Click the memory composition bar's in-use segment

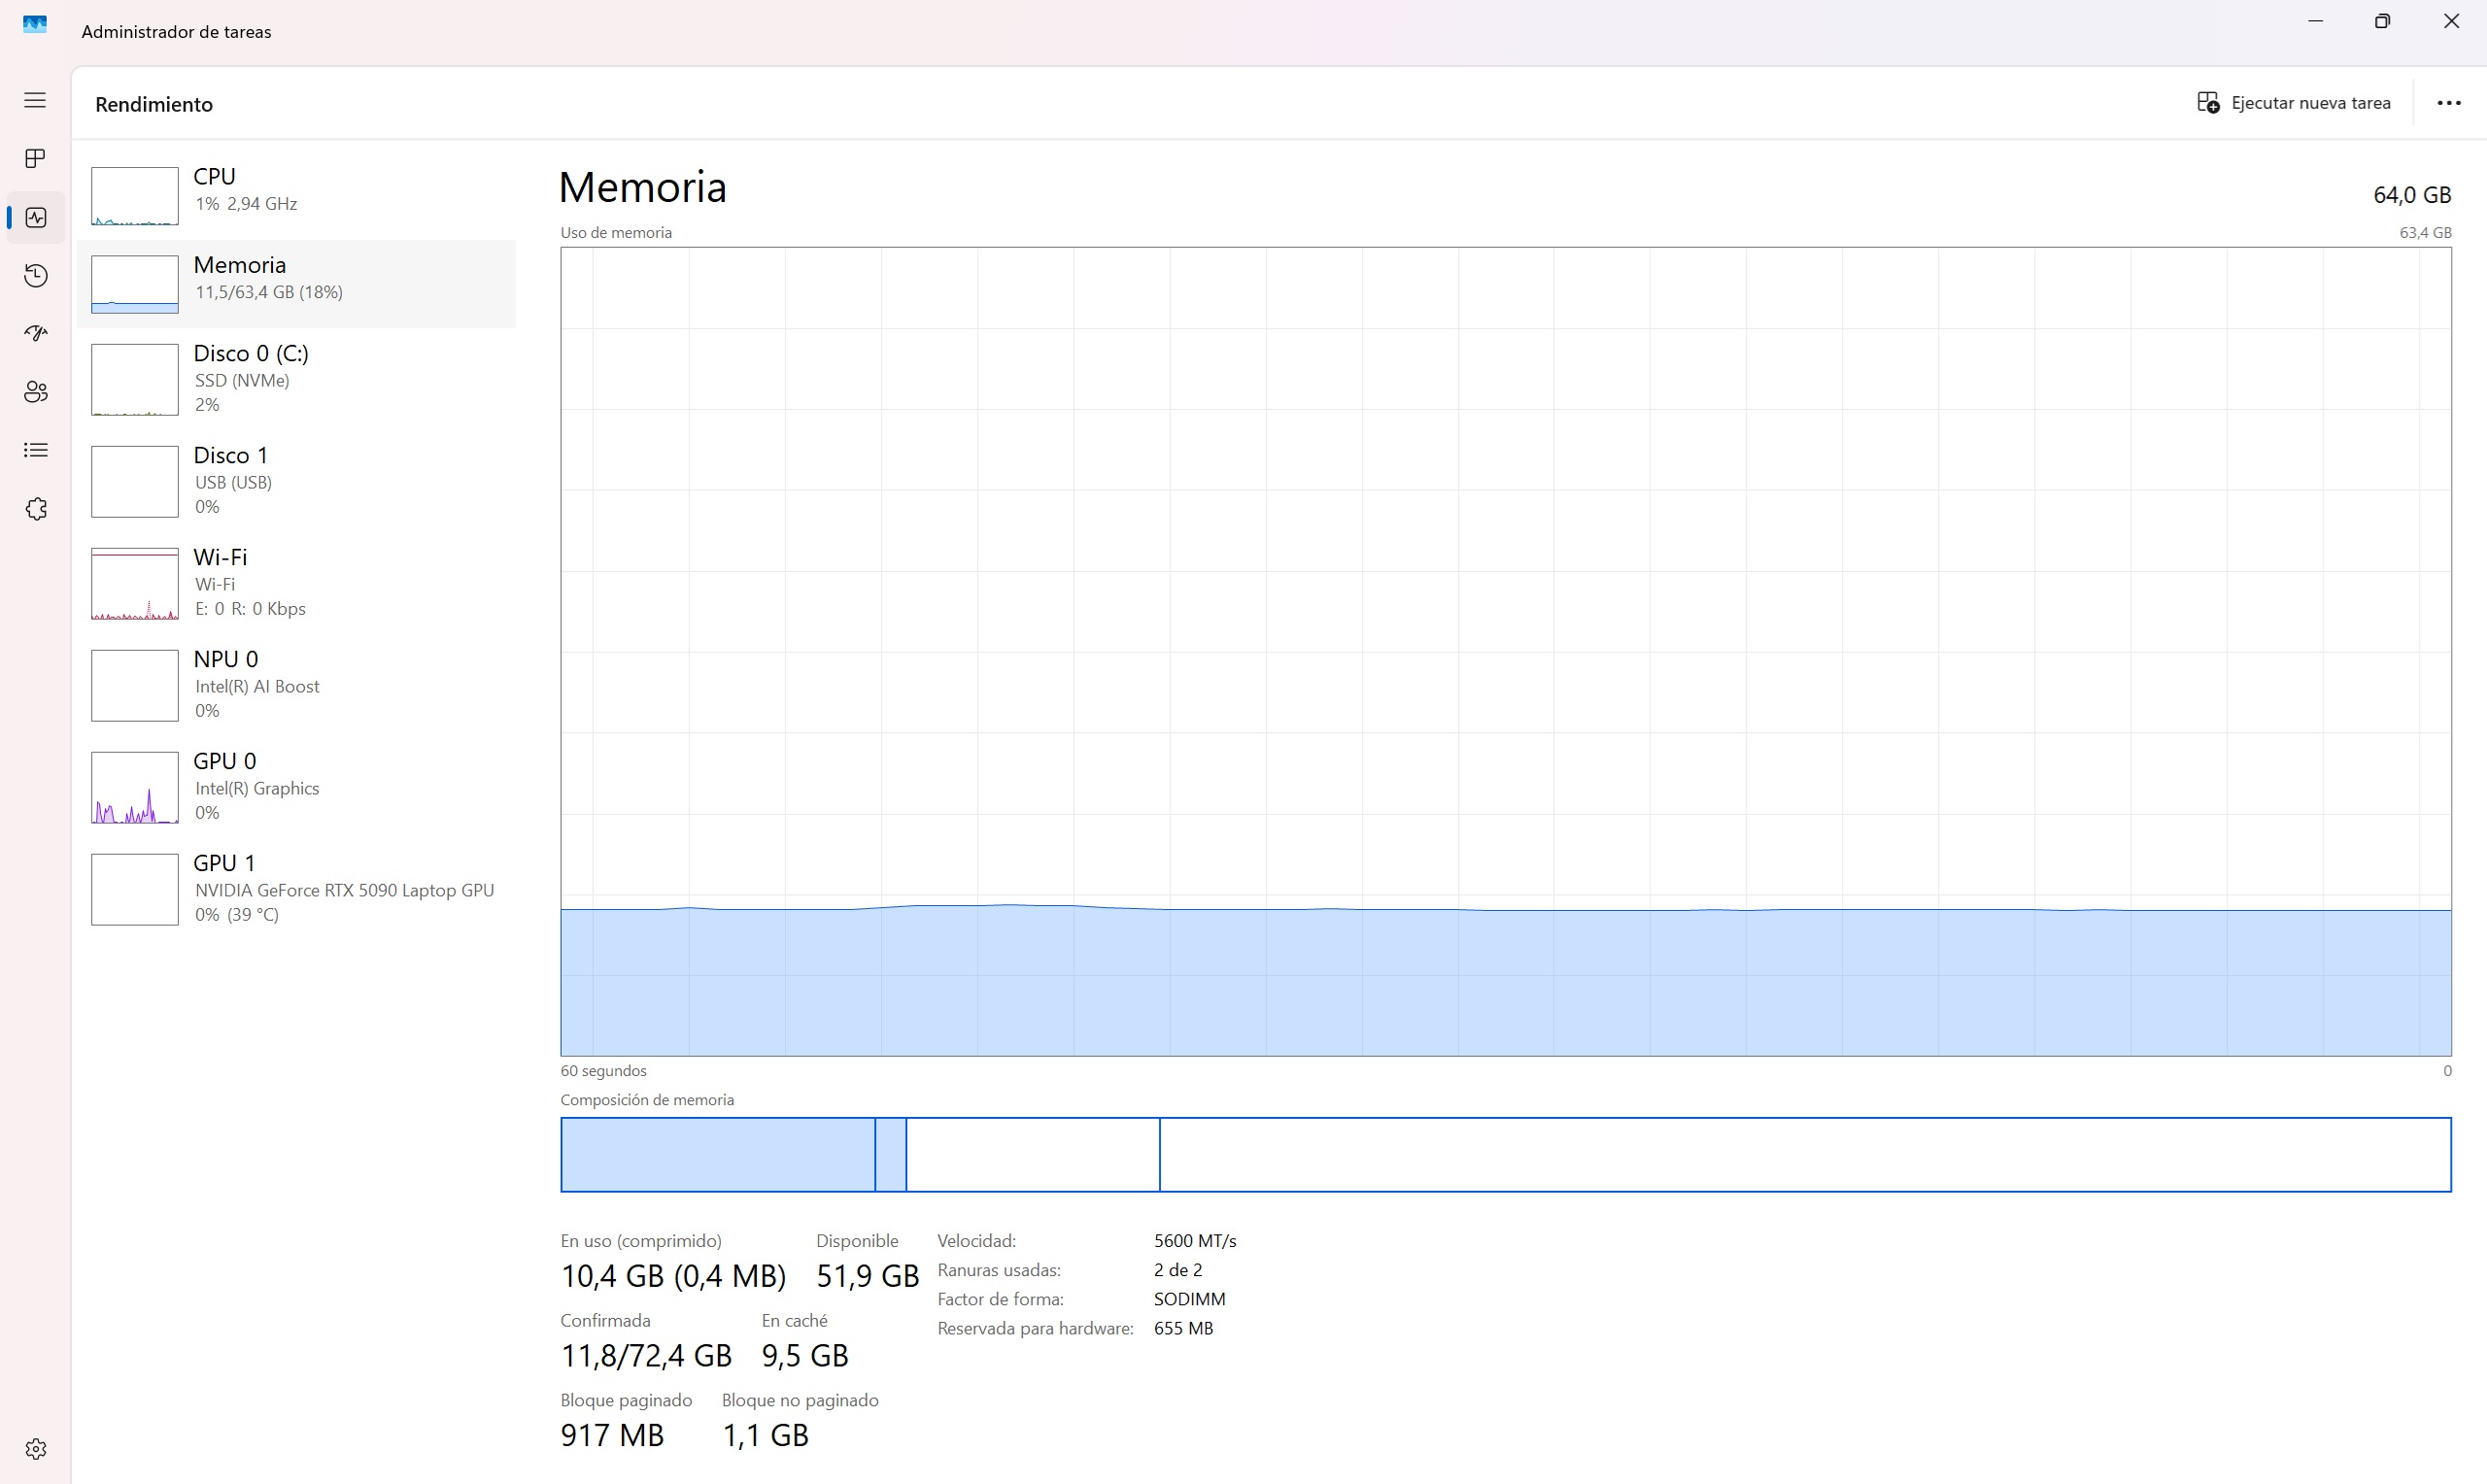(717, 1155)
